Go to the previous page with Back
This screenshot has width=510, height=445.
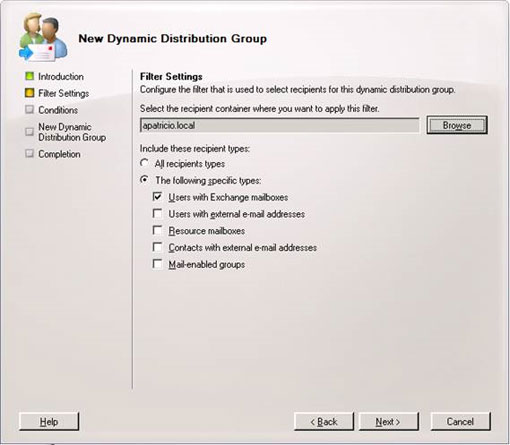(324, 422)
